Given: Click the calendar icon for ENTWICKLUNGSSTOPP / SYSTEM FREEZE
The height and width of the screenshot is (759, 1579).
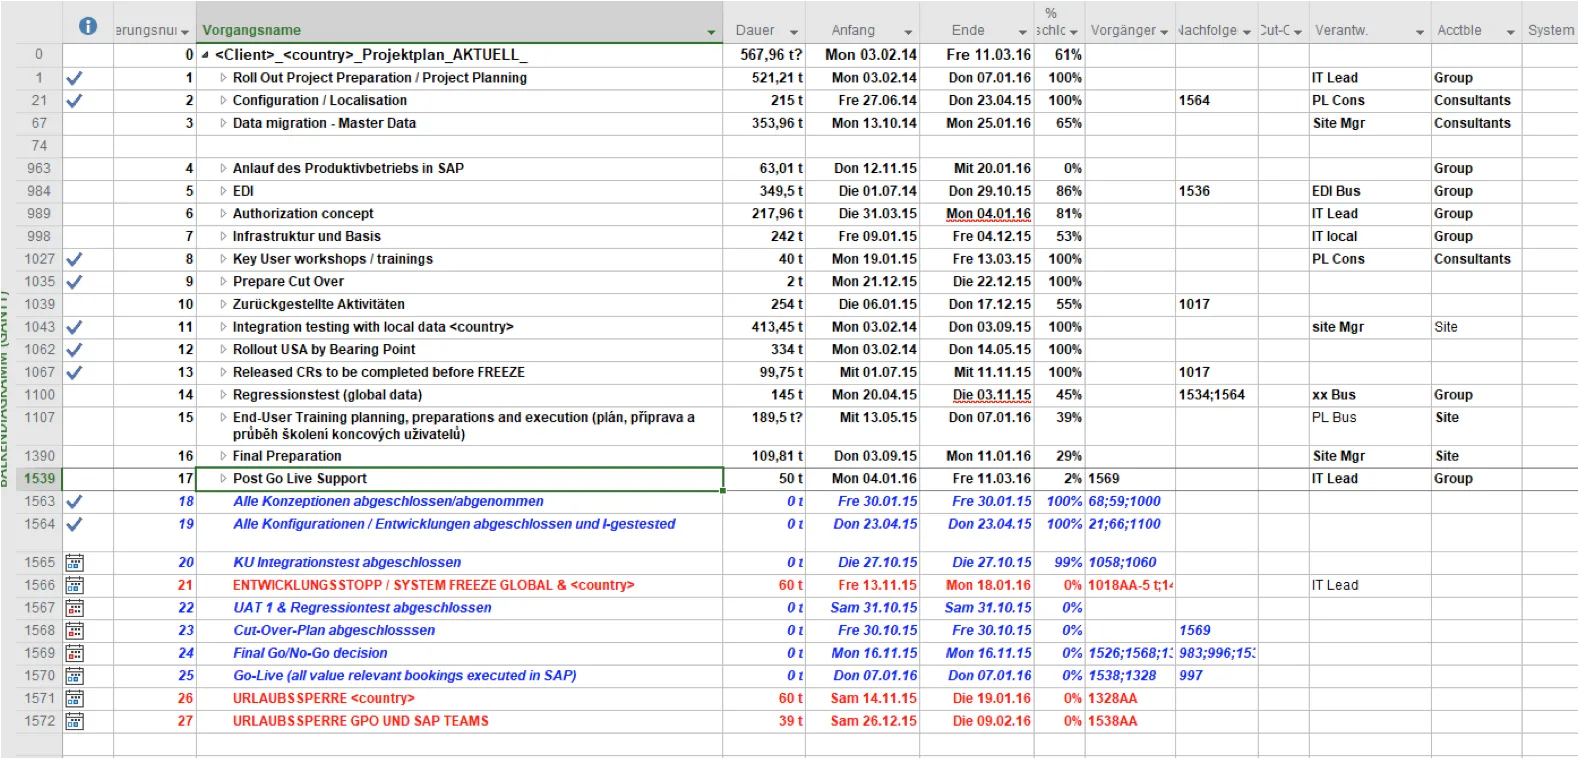Looking at the screenshot, I should 74,586.
